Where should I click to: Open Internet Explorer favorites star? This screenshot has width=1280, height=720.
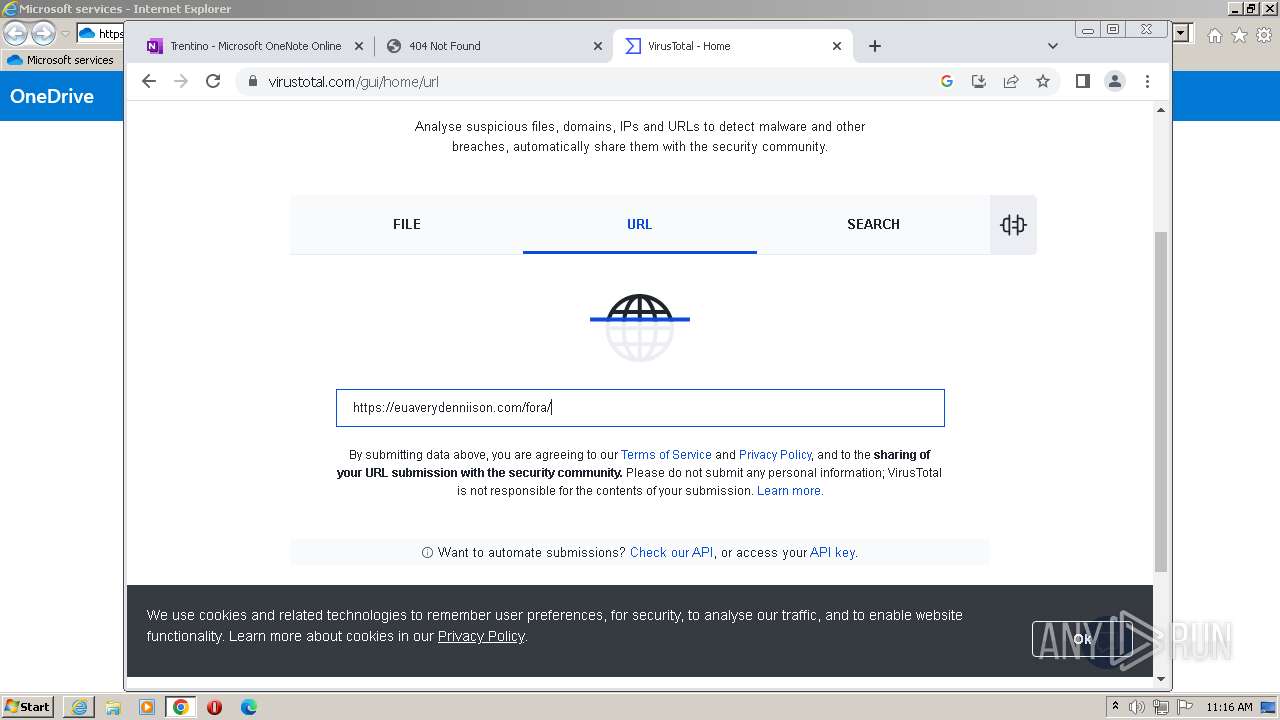click(x=1239, y=35)
